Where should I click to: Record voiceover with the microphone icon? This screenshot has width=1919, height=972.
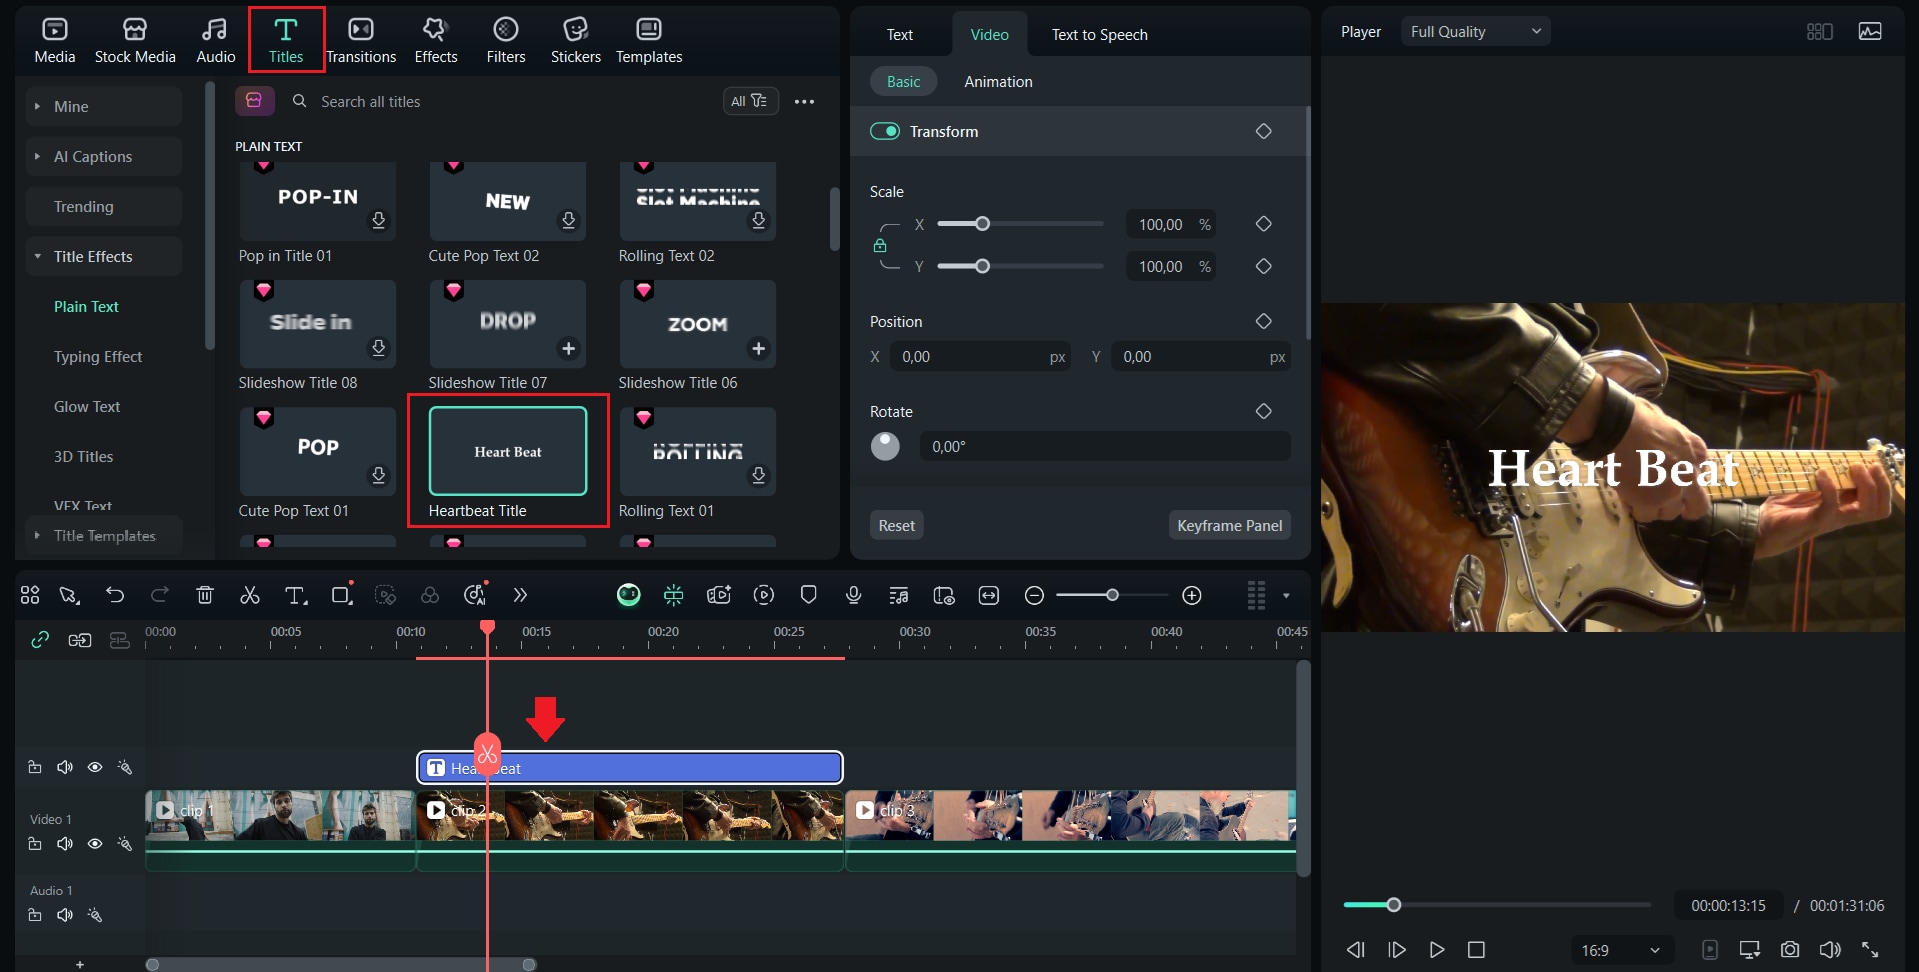pos(853,595)
